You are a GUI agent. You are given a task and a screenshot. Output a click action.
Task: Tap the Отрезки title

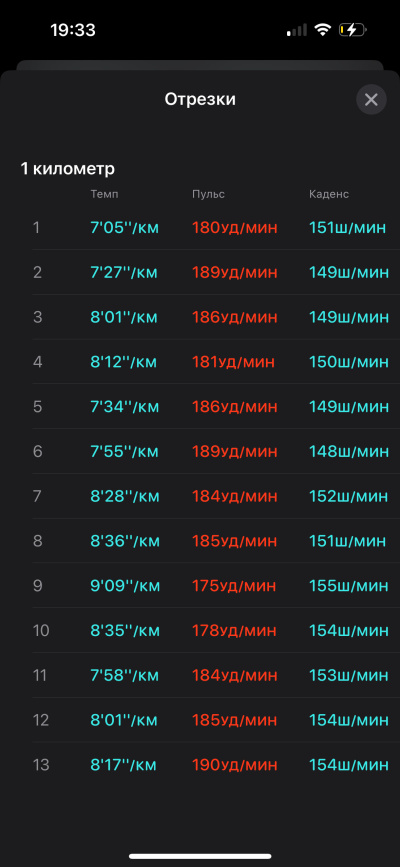click(200, 100)
